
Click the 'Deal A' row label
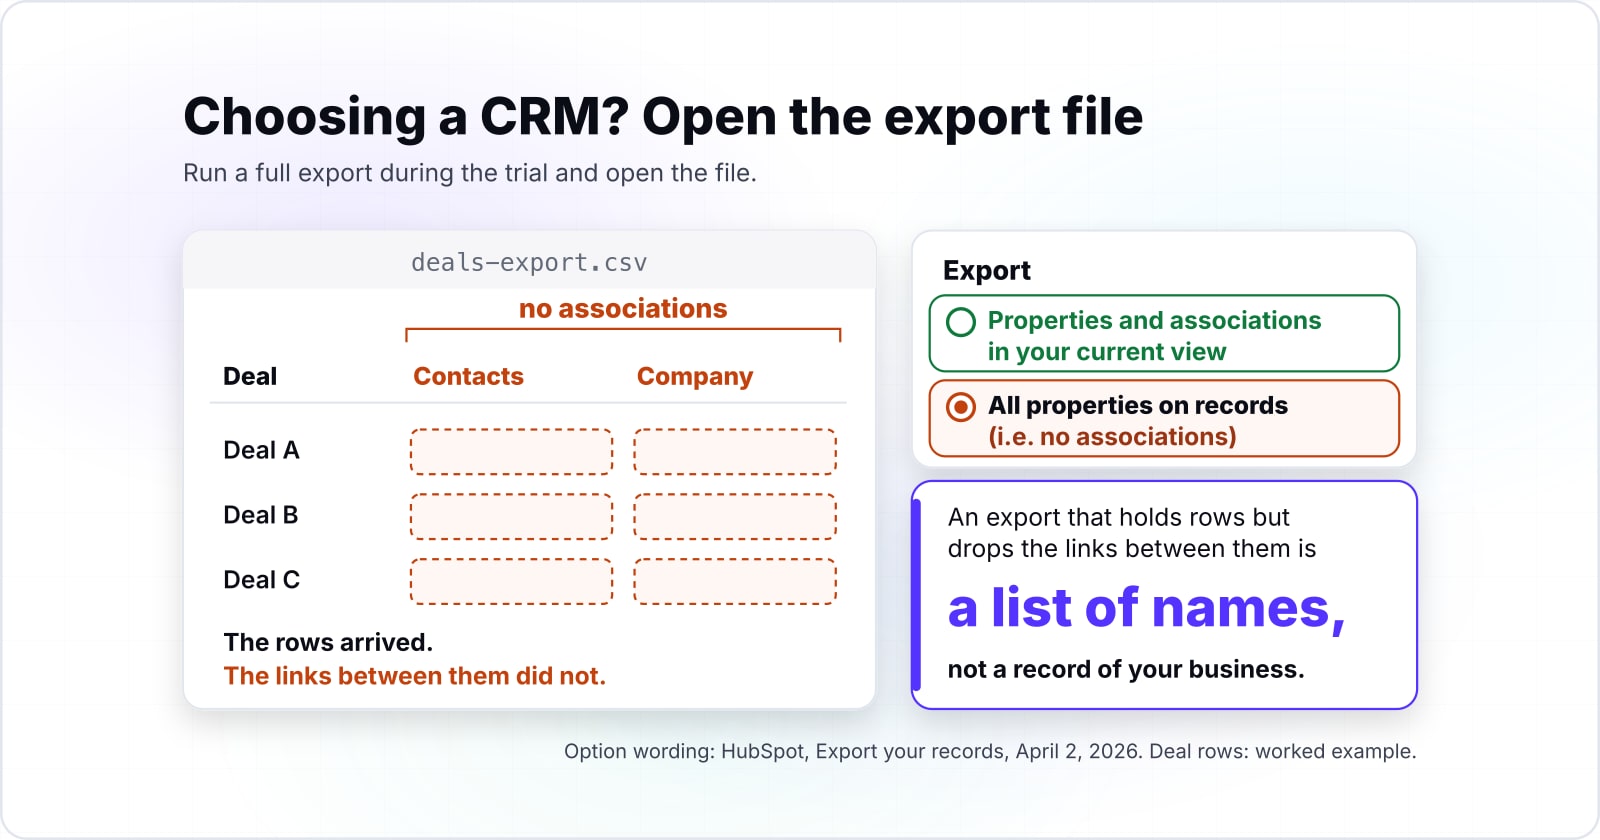[x=261, y=450]
